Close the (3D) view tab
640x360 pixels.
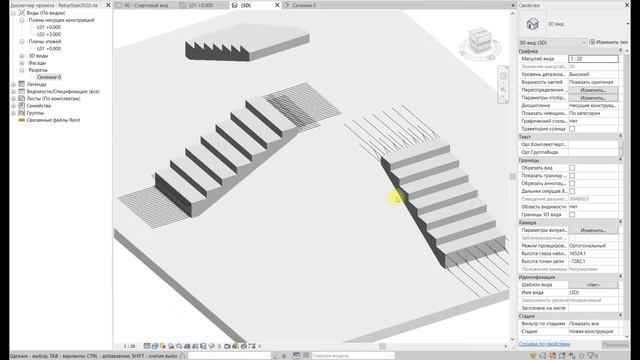point(277,5)
